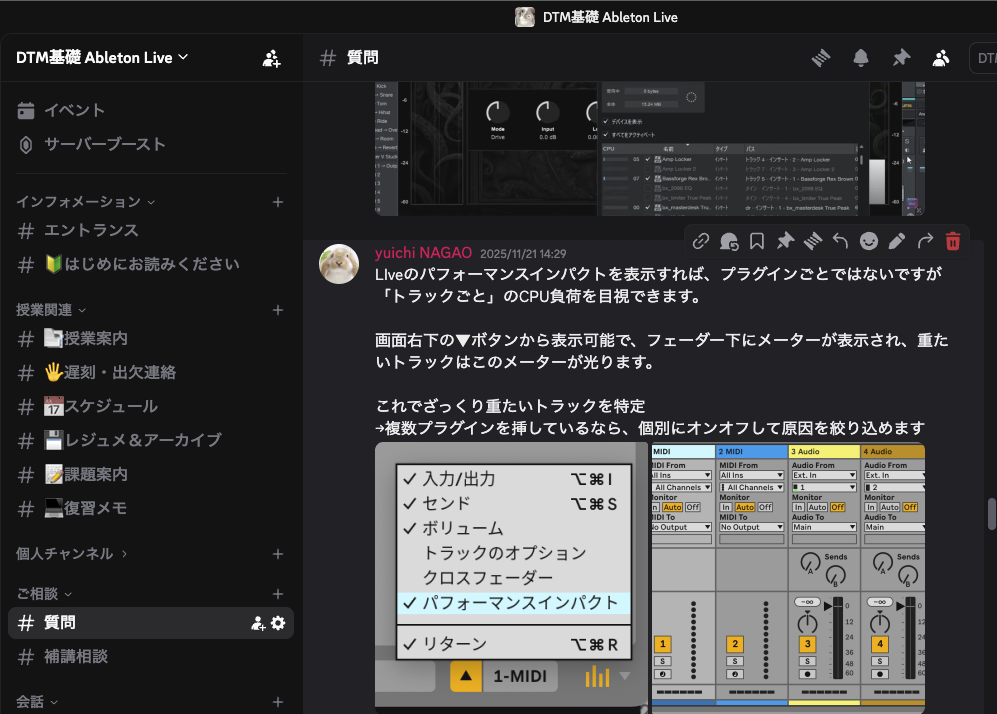The height and width of the screenshot is (714, 997).
Task: Open settings gear for 質問 channel
Action: tap(278, 623)
